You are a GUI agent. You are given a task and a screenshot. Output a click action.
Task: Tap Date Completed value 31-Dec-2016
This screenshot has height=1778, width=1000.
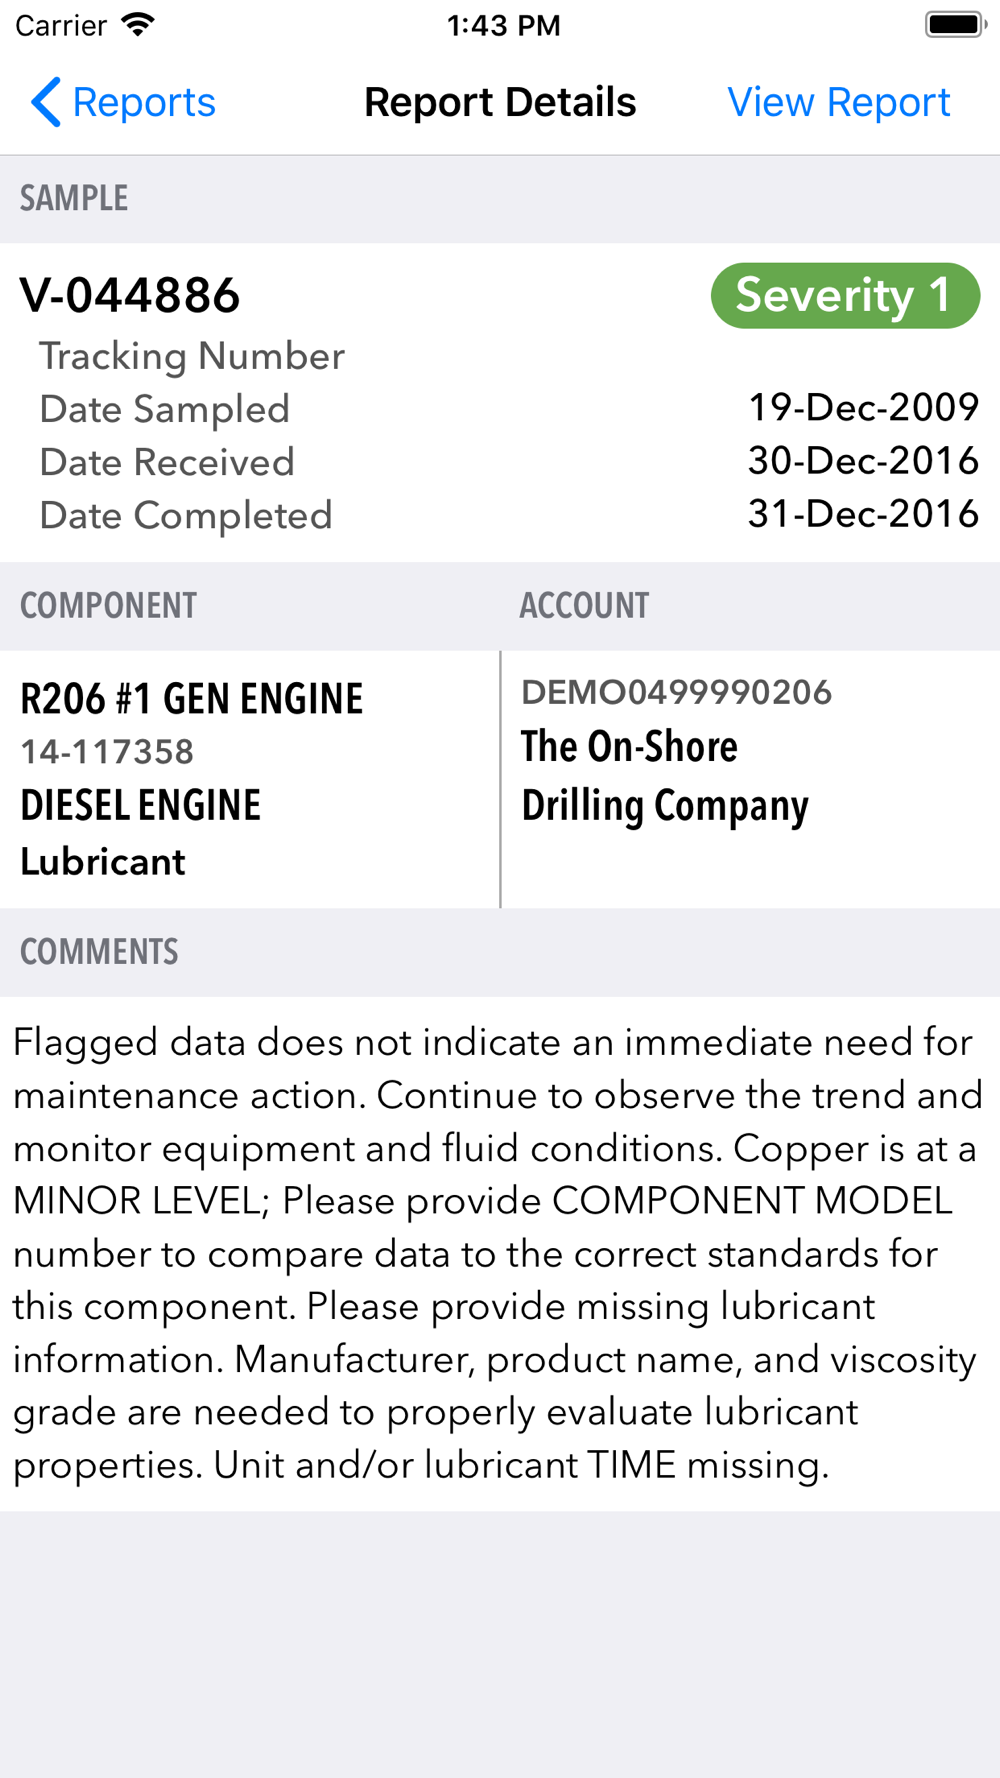(863, 514)
